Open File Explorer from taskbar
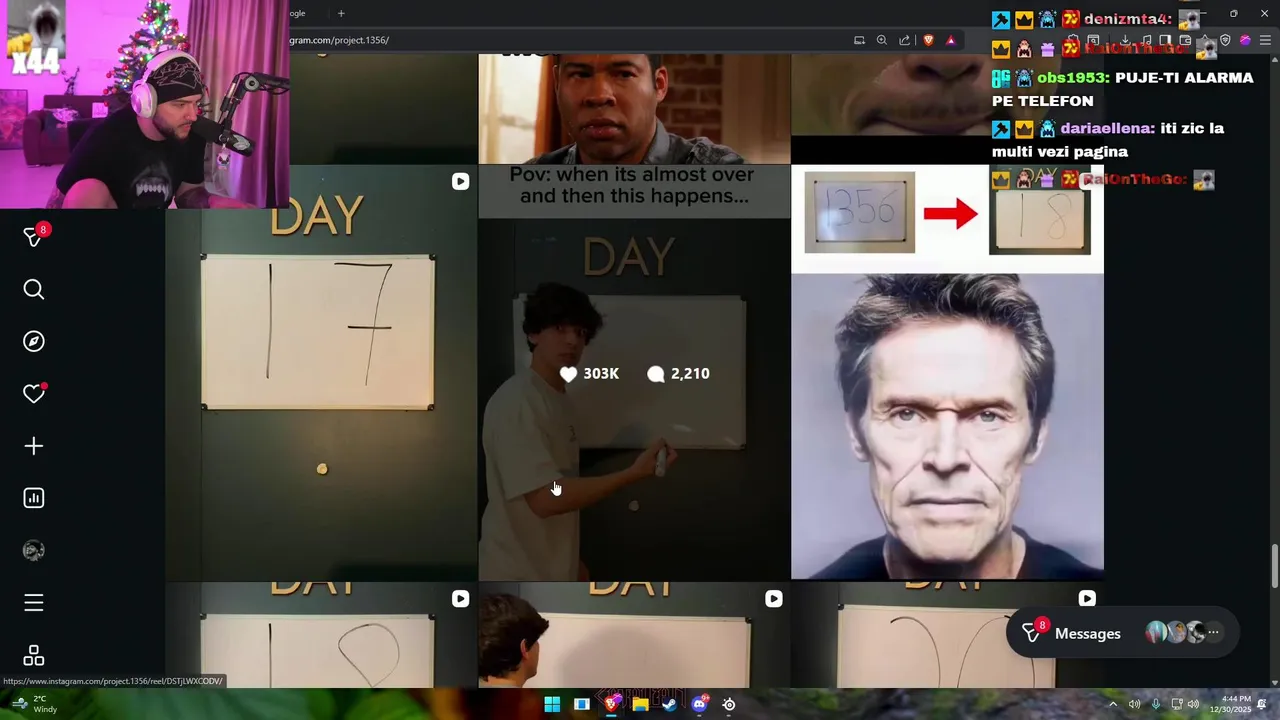 coord(640,704)
